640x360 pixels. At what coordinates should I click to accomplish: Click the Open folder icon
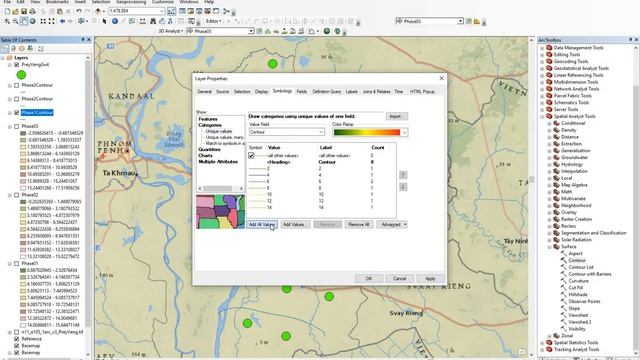pyautogui.click(x=15, y=11)
